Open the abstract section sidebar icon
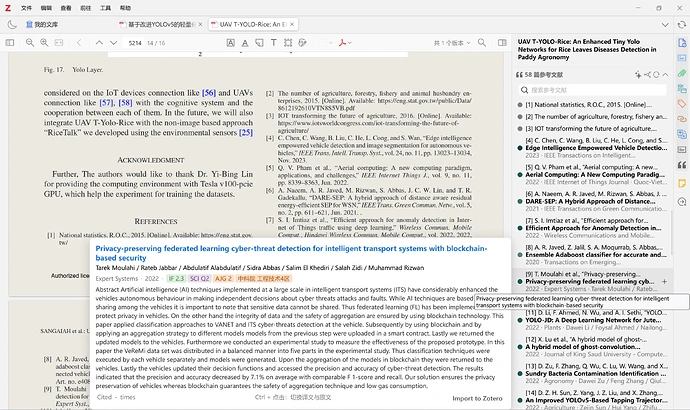The height and width of the screenshot is (410, 690). click(x=682, y=58)
